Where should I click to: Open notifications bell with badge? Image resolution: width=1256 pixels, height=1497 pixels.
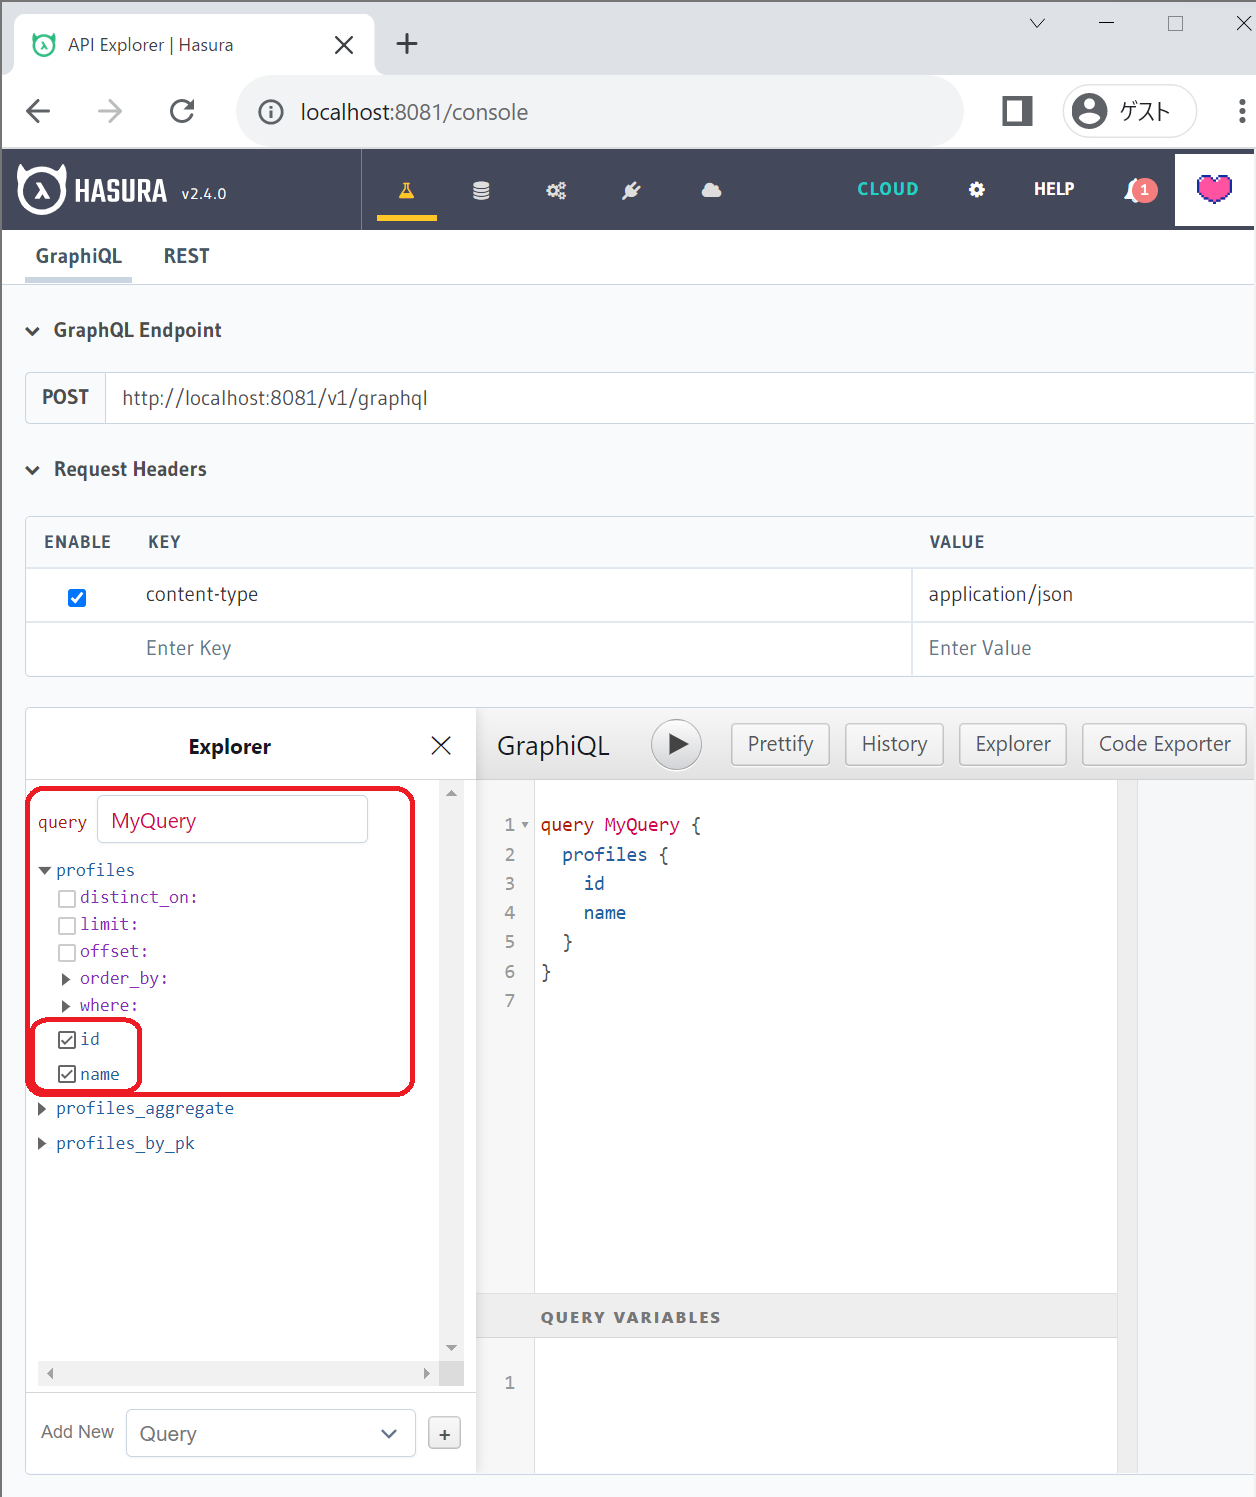point(1140,190)
